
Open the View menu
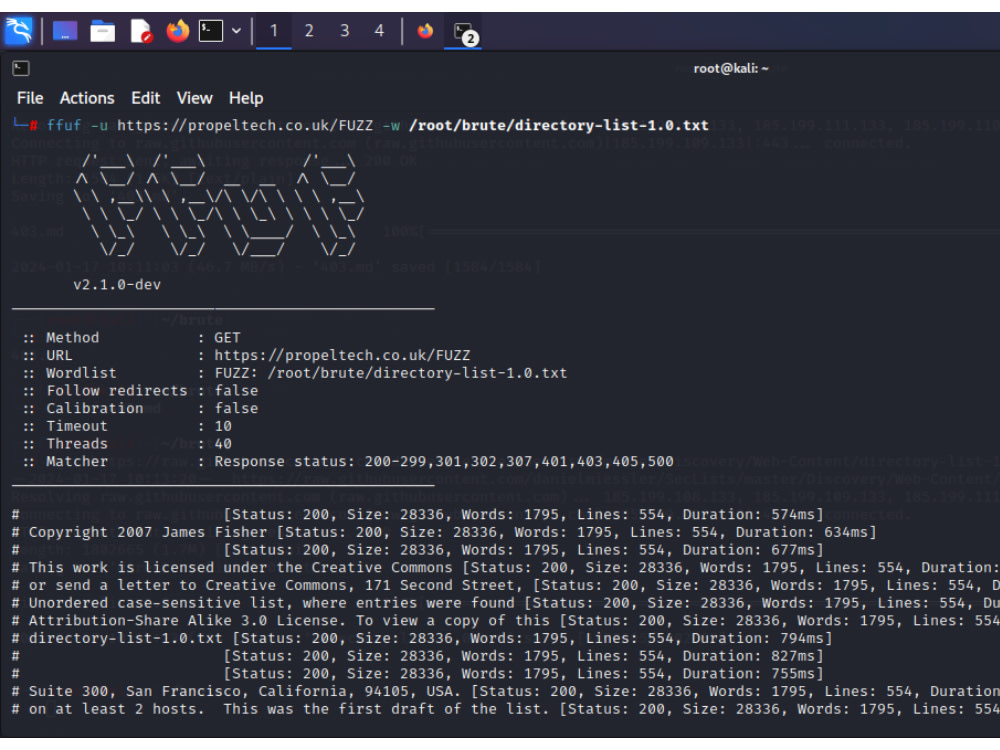194,98
